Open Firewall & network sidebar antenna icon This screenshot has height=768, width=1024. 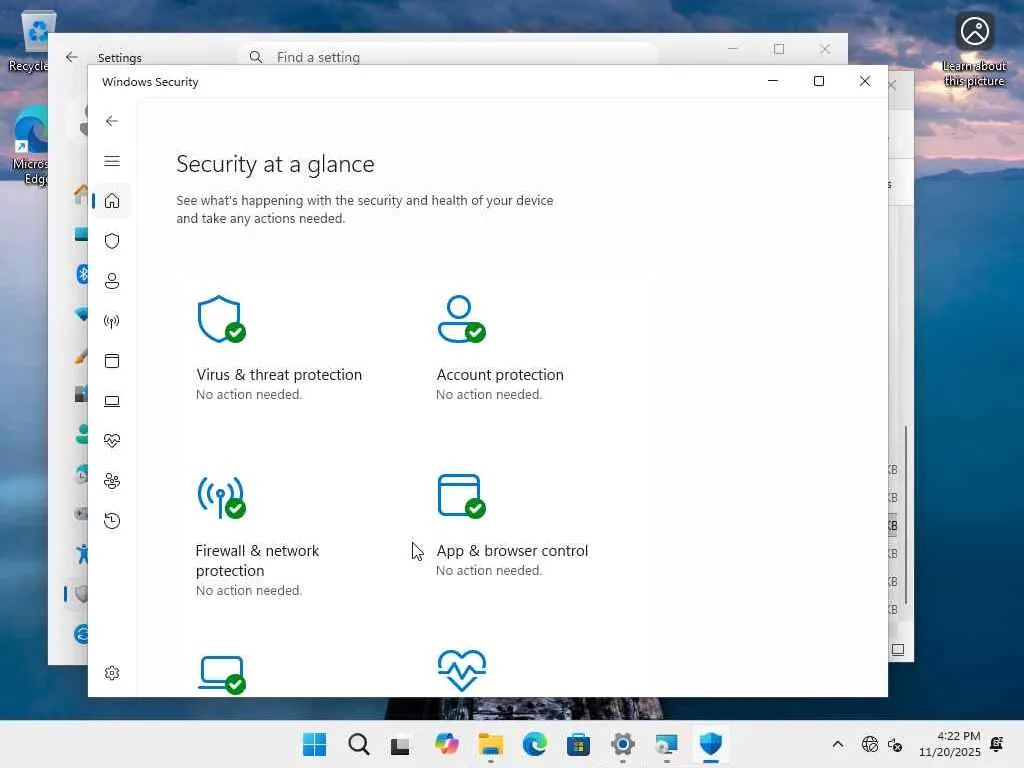112,321
